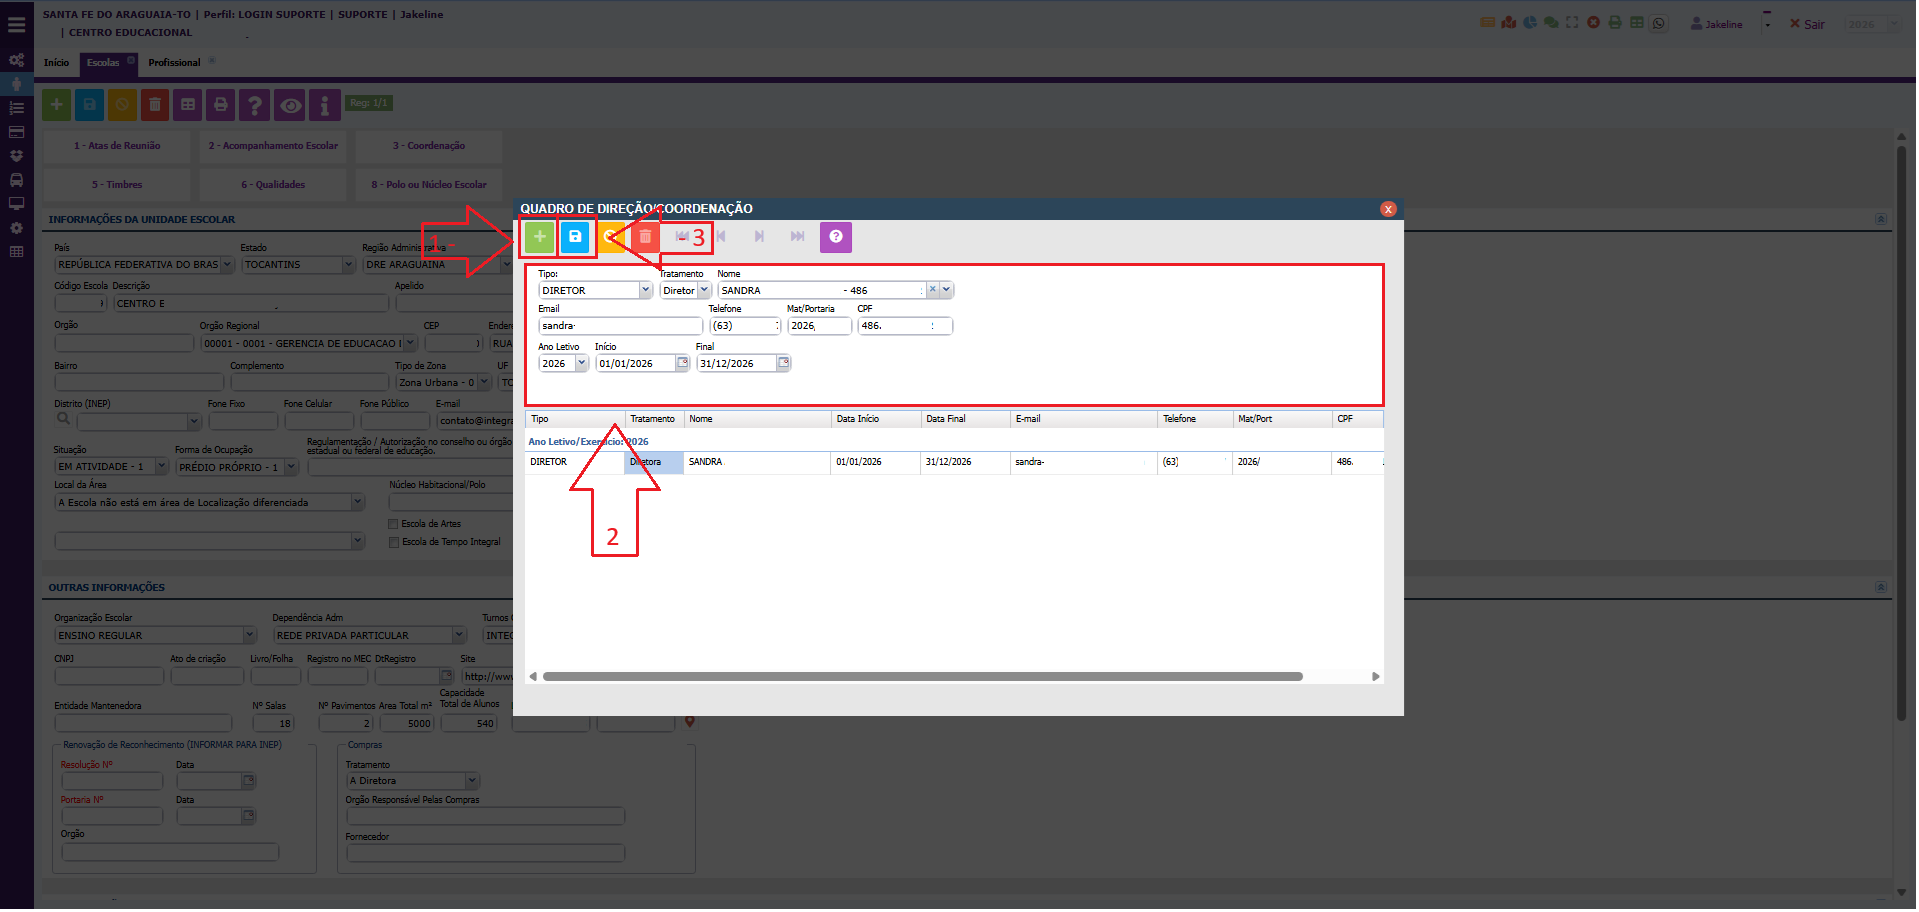Screen dimensions: 1919x912
Task: Open the purple help icon in dialog
Action: pos(835,237)
